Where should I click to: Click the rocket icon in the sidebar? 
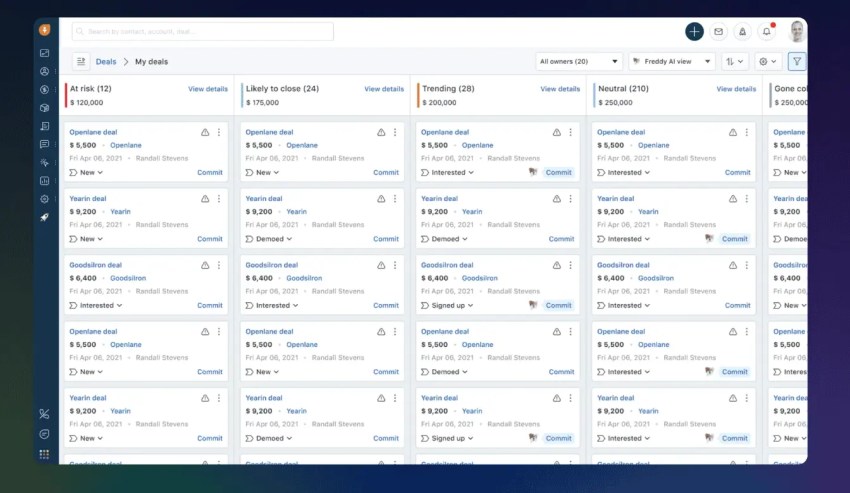pos(44,217)
